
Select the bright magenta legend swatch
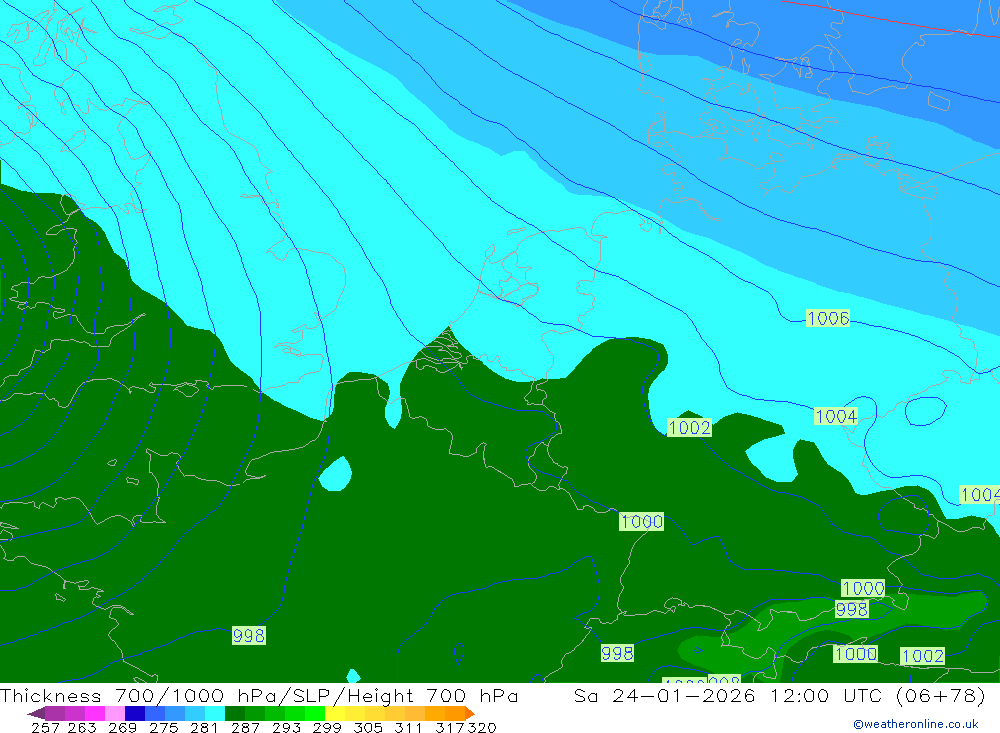click(94, 713)
